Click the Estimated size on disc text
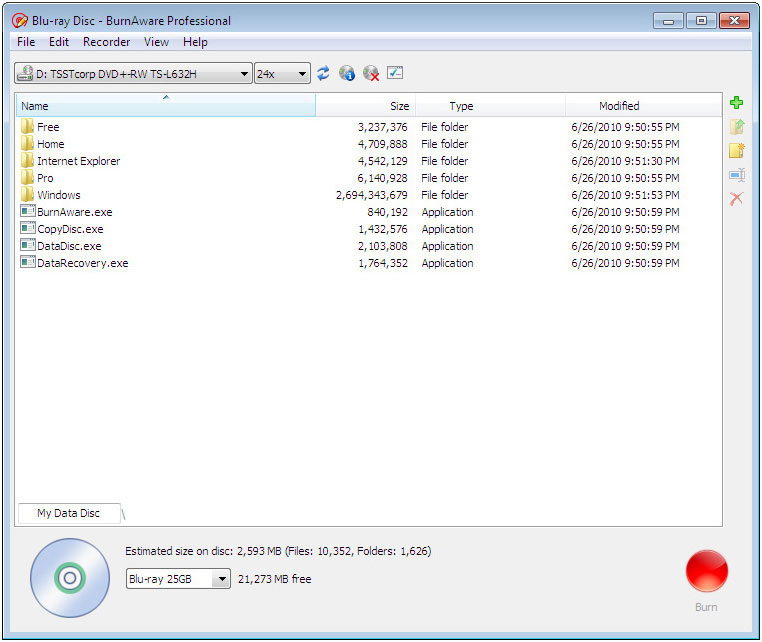762x642 pixels. 278,551
